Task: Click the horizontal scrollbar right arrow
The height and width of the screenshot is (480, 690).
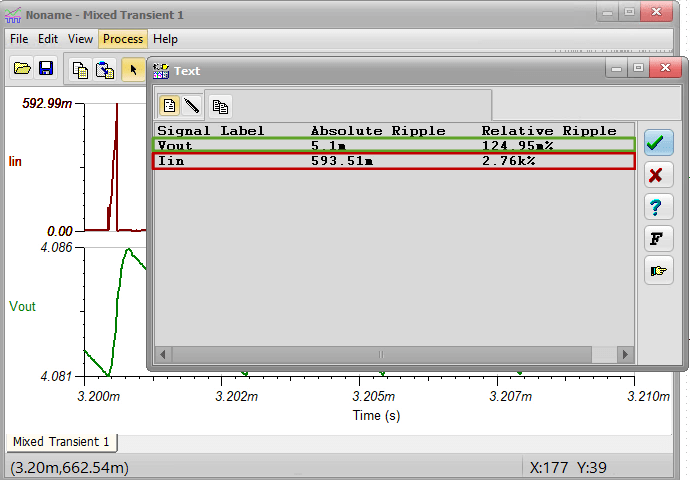Action: [x=625, y=355]
